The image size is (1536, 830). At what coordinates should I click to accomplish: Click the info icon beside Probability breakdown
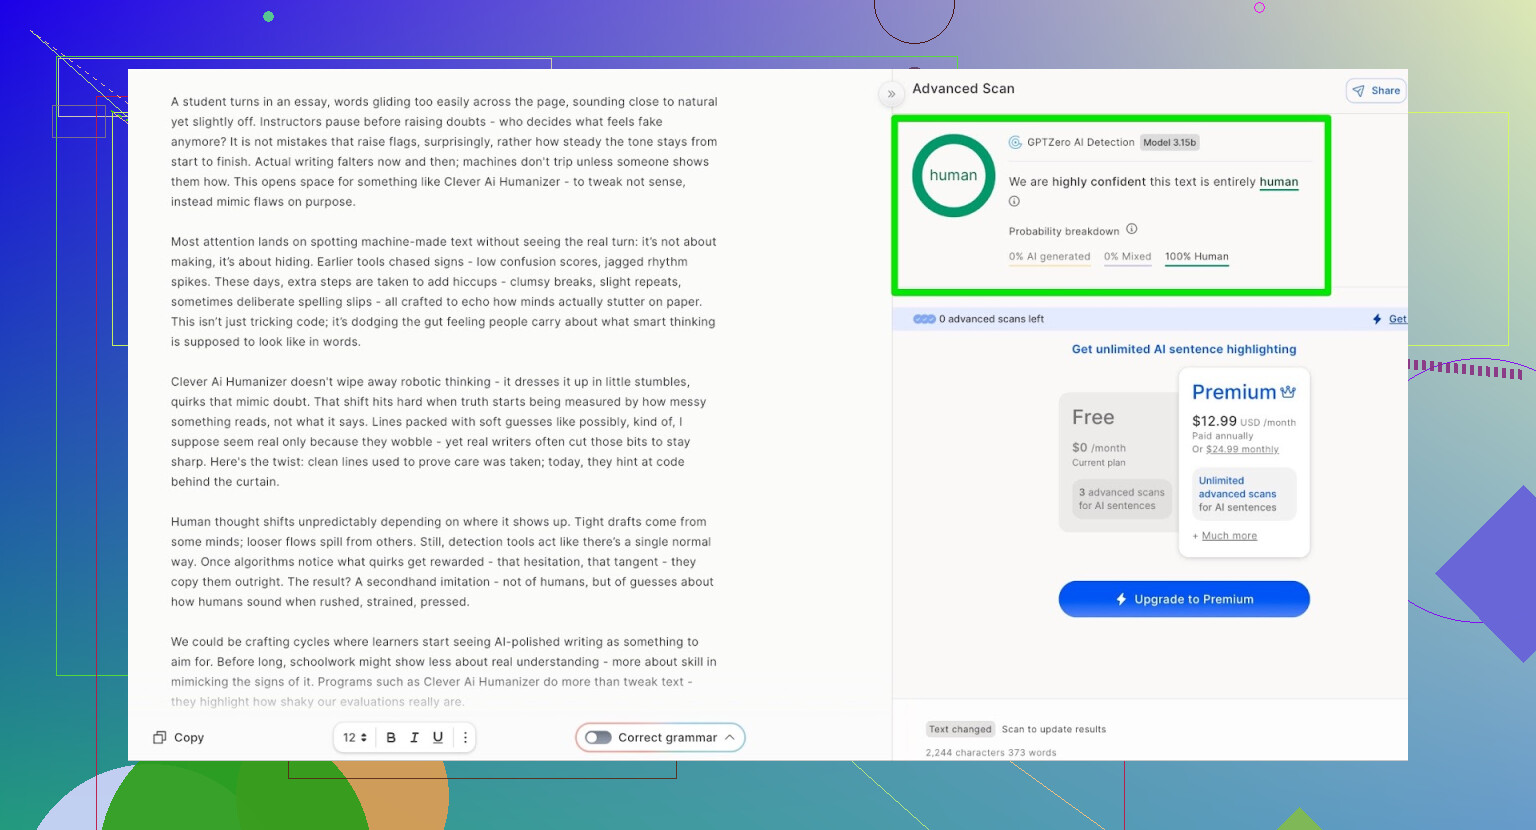[1132, 229]
